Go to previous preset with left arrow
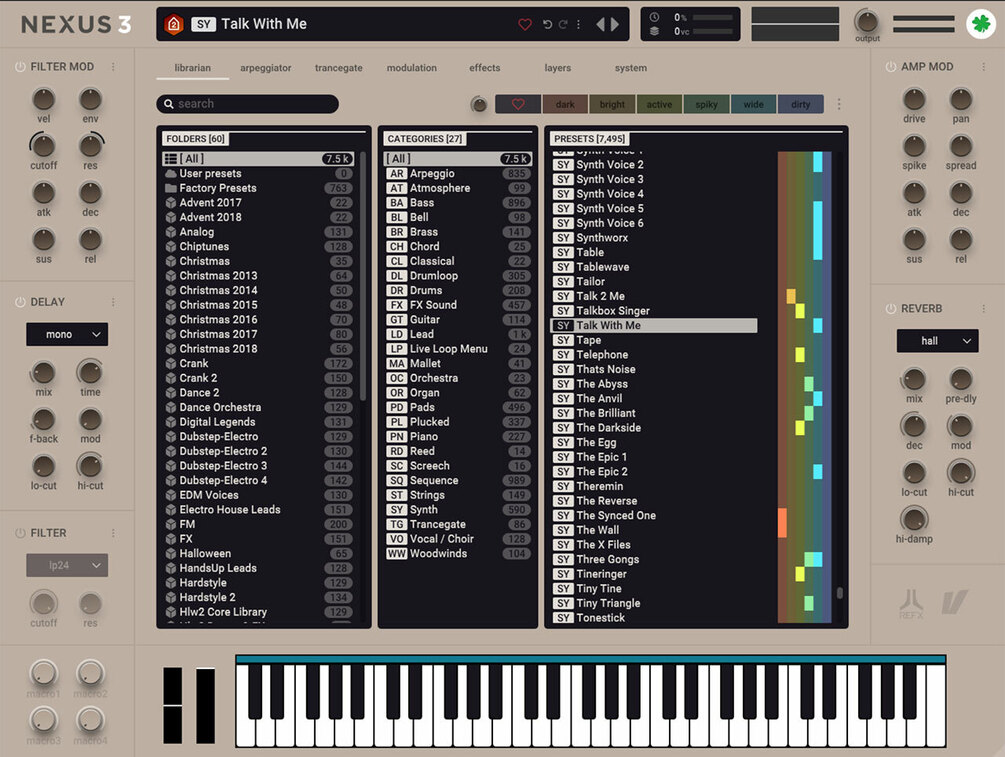1005x757 pixels. pos(601,24)
